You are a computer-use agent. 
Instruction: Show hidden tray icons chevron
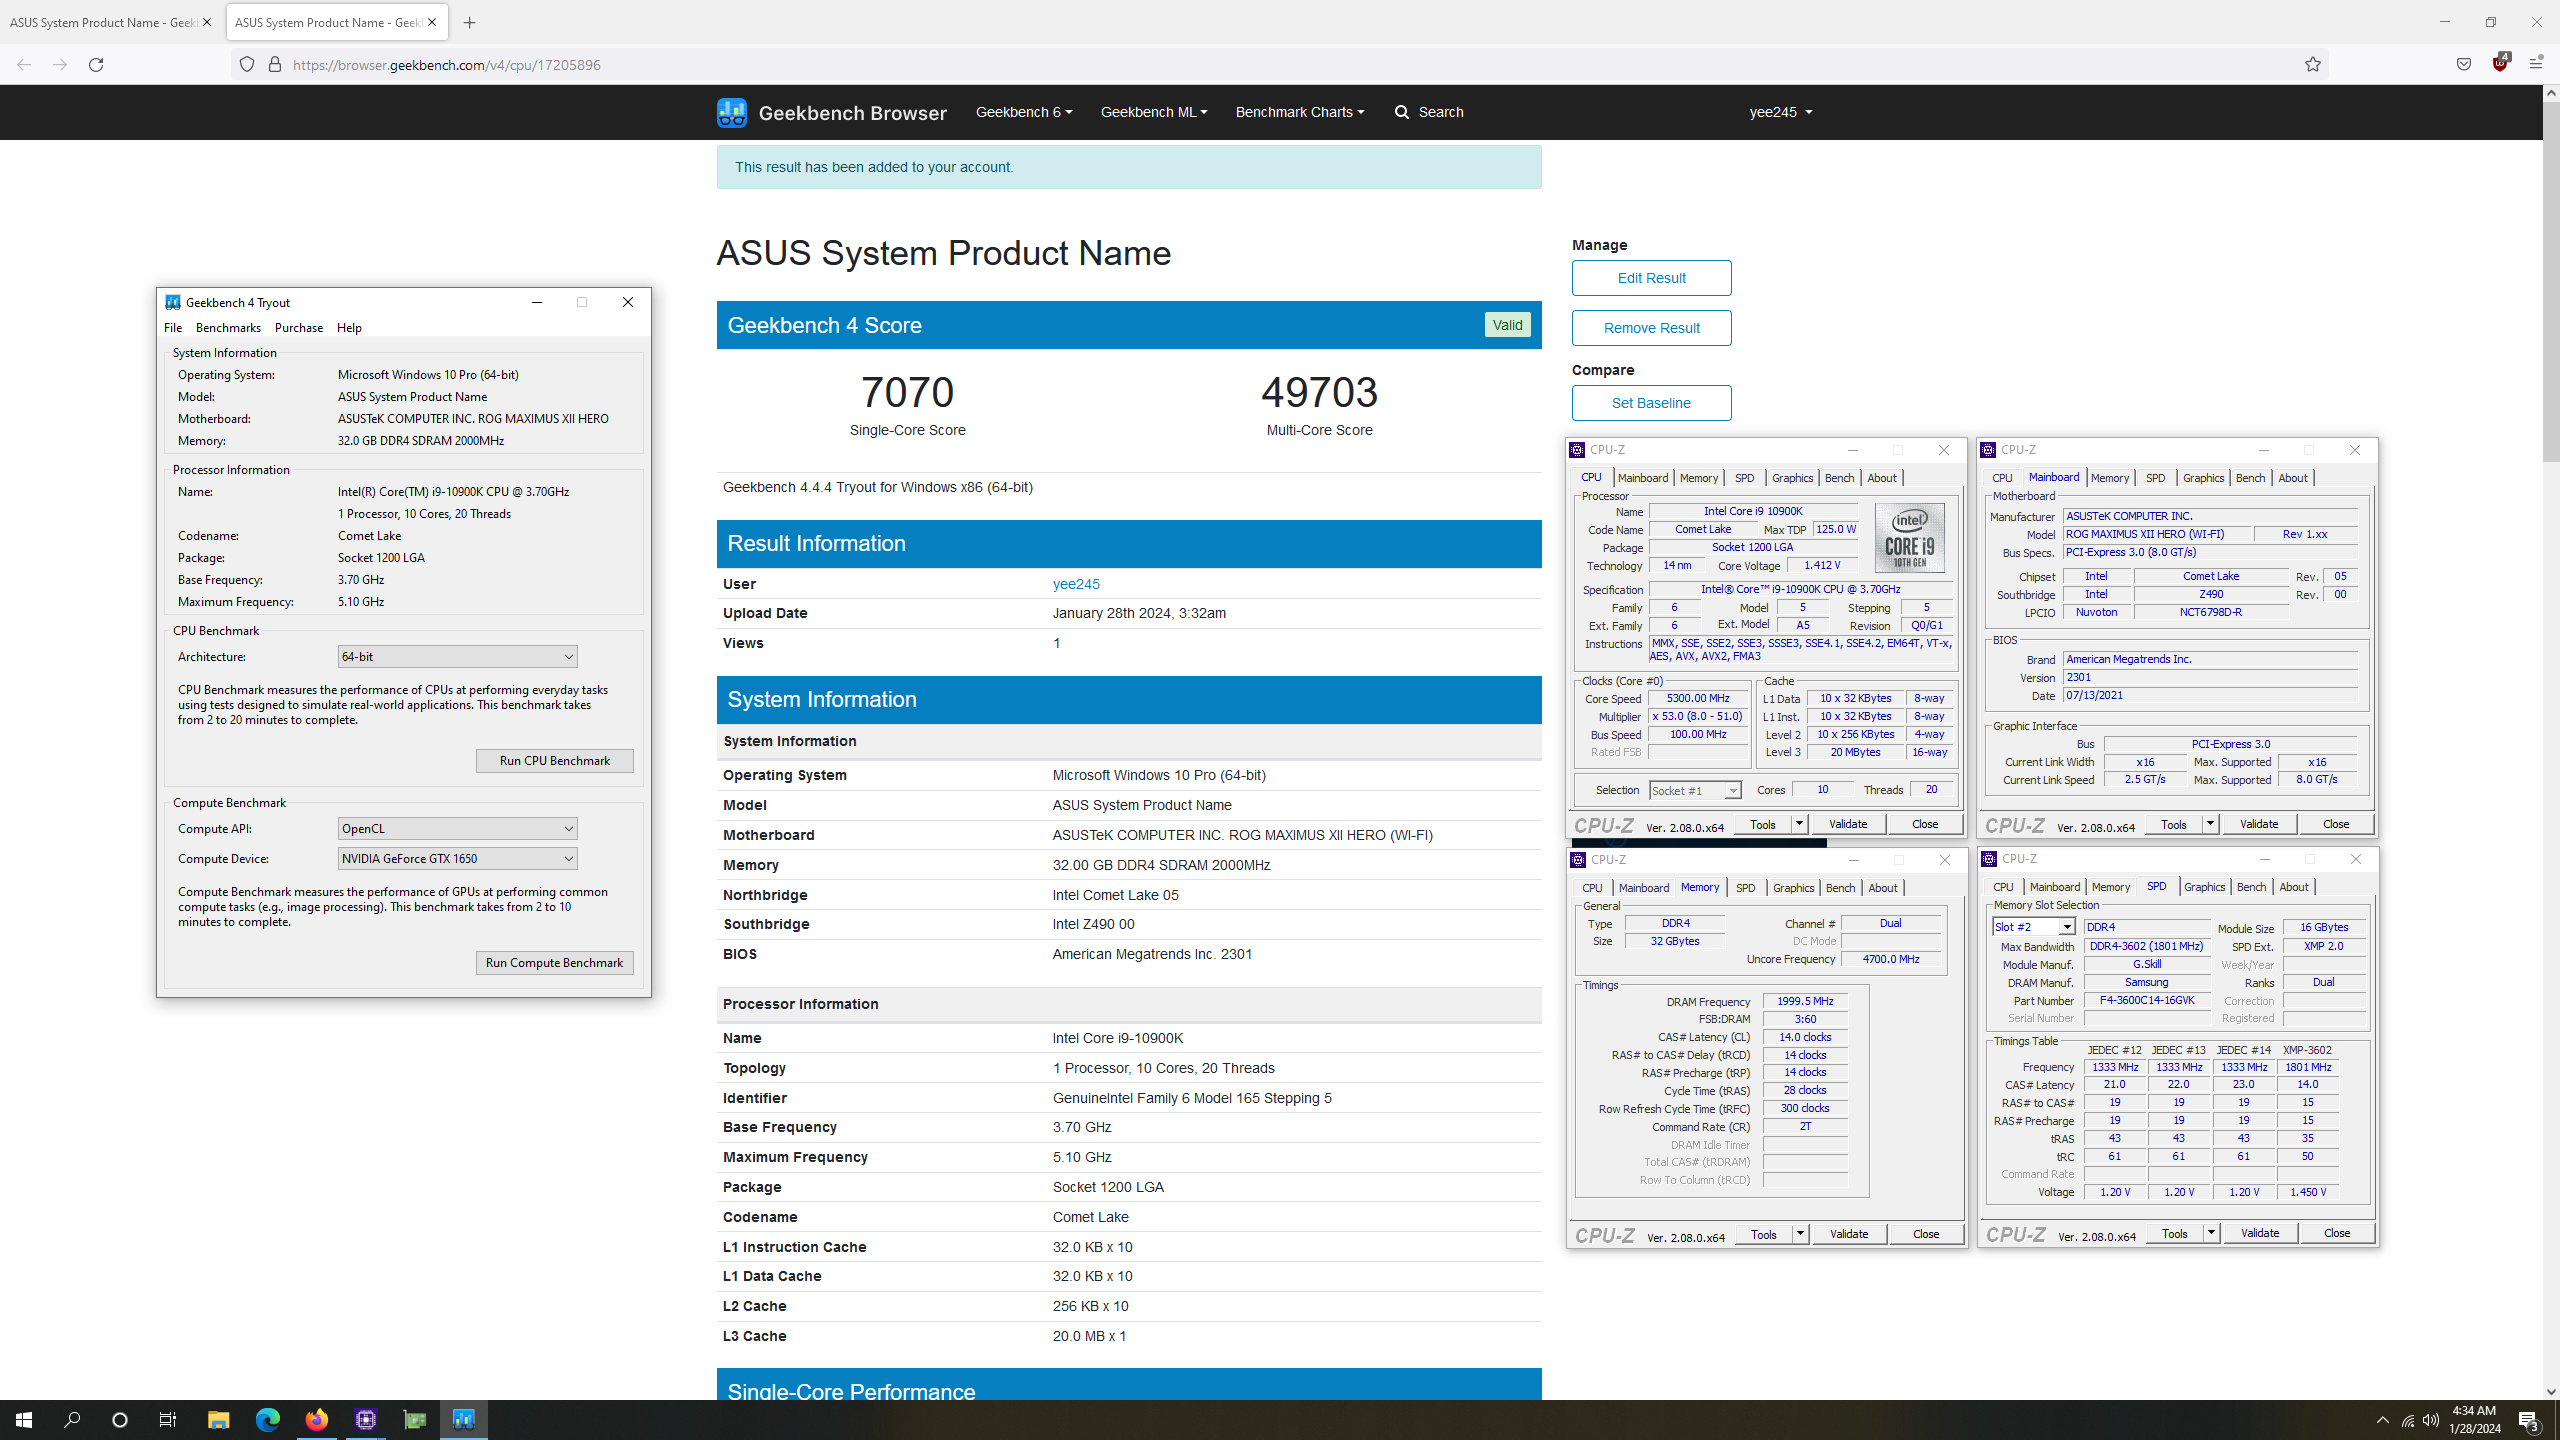(x=2382, y=1420)
